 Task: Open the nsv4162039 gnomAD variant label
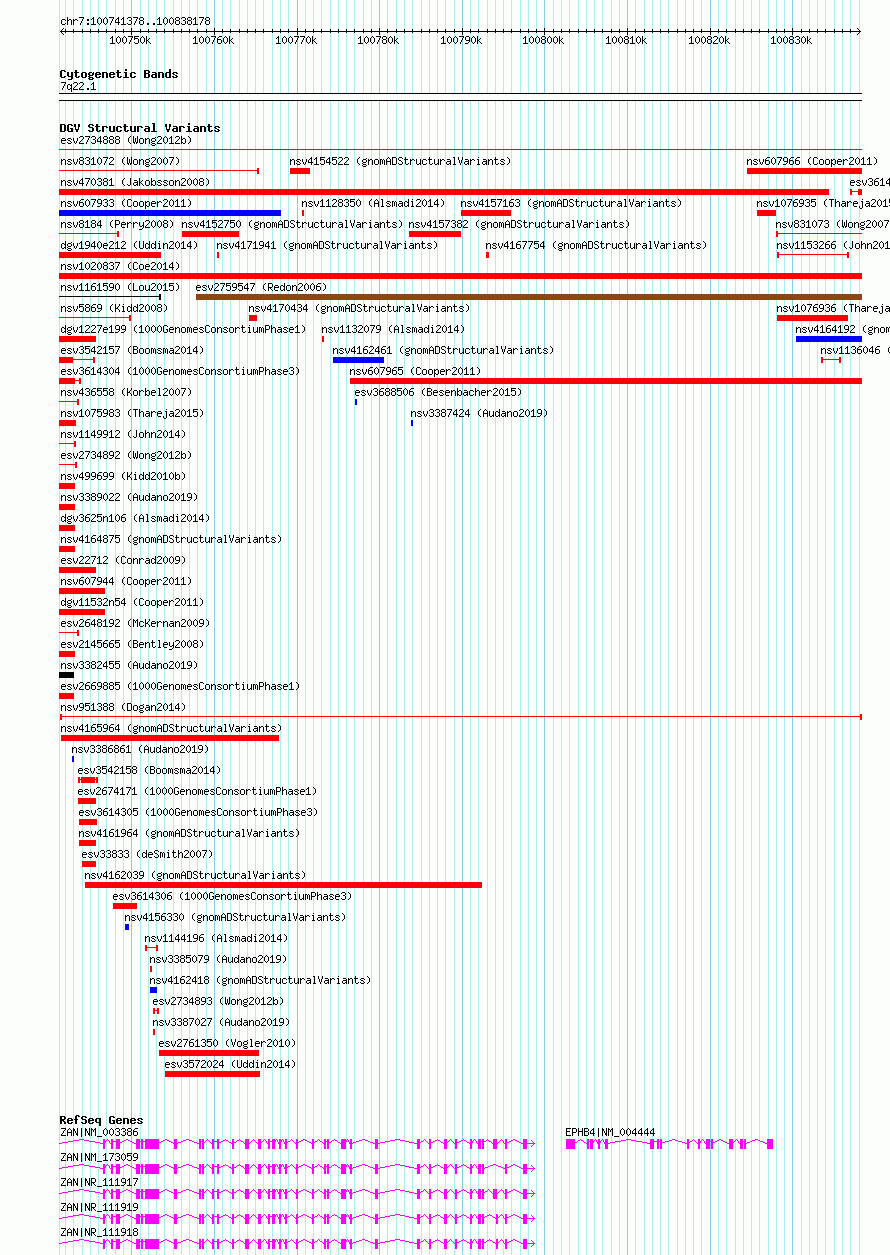point(196,876)
